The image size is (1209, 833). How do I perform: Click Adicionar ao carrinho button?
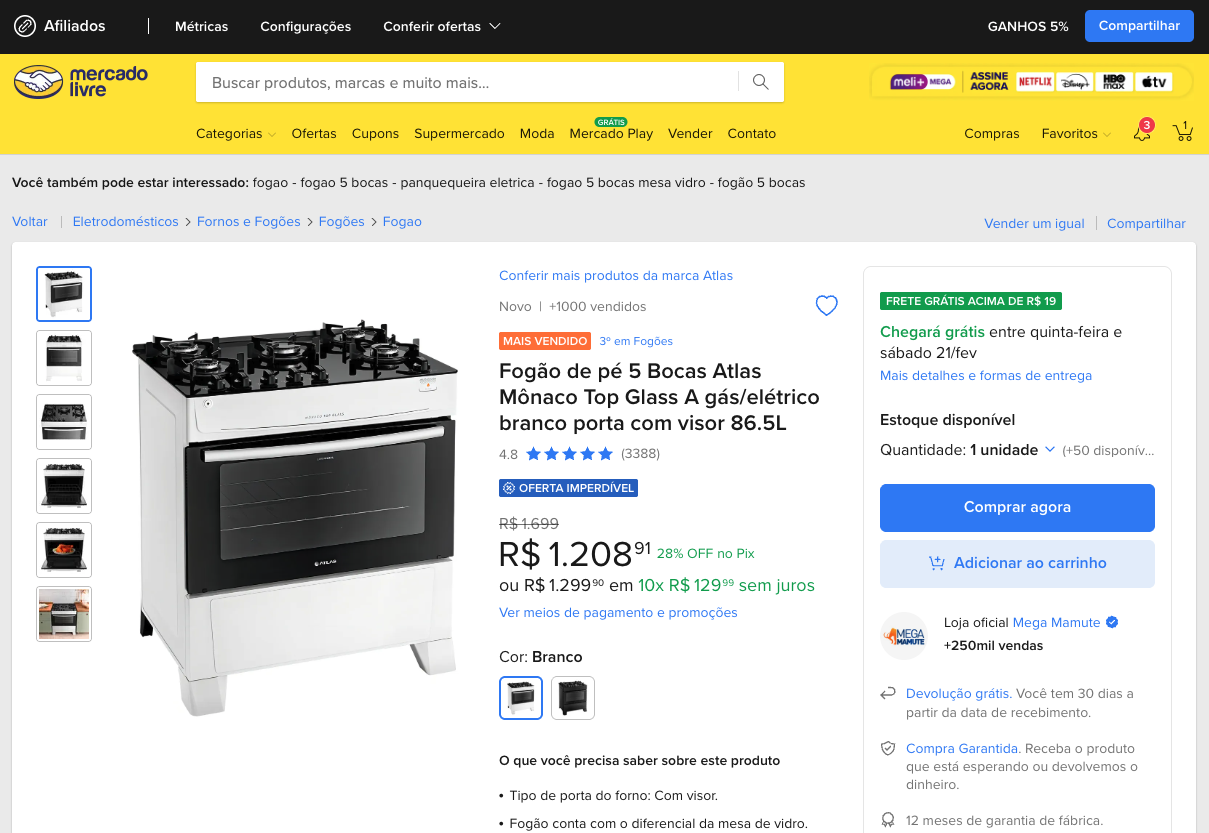click(x=1017, y=563)
